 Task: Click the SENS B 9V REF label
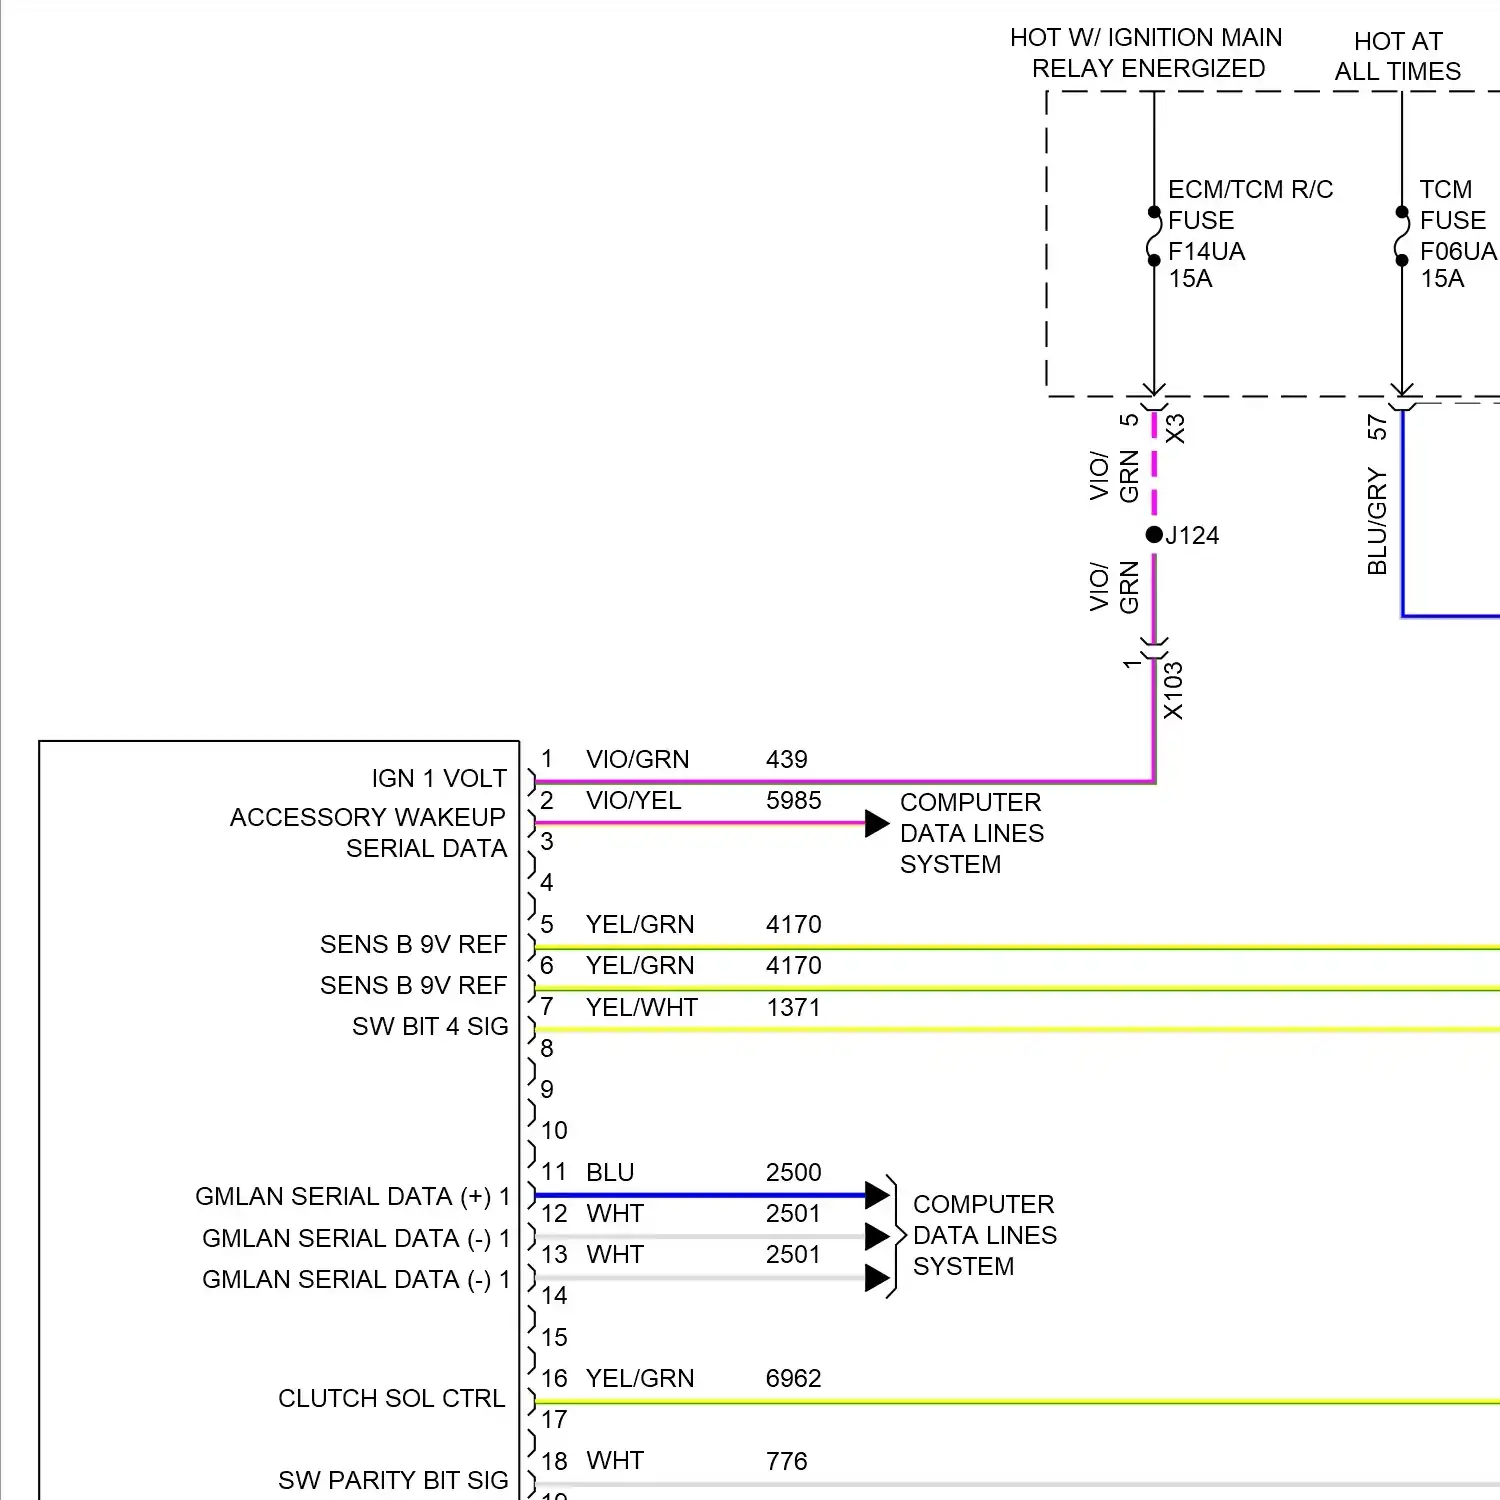(x=413, y=944)
